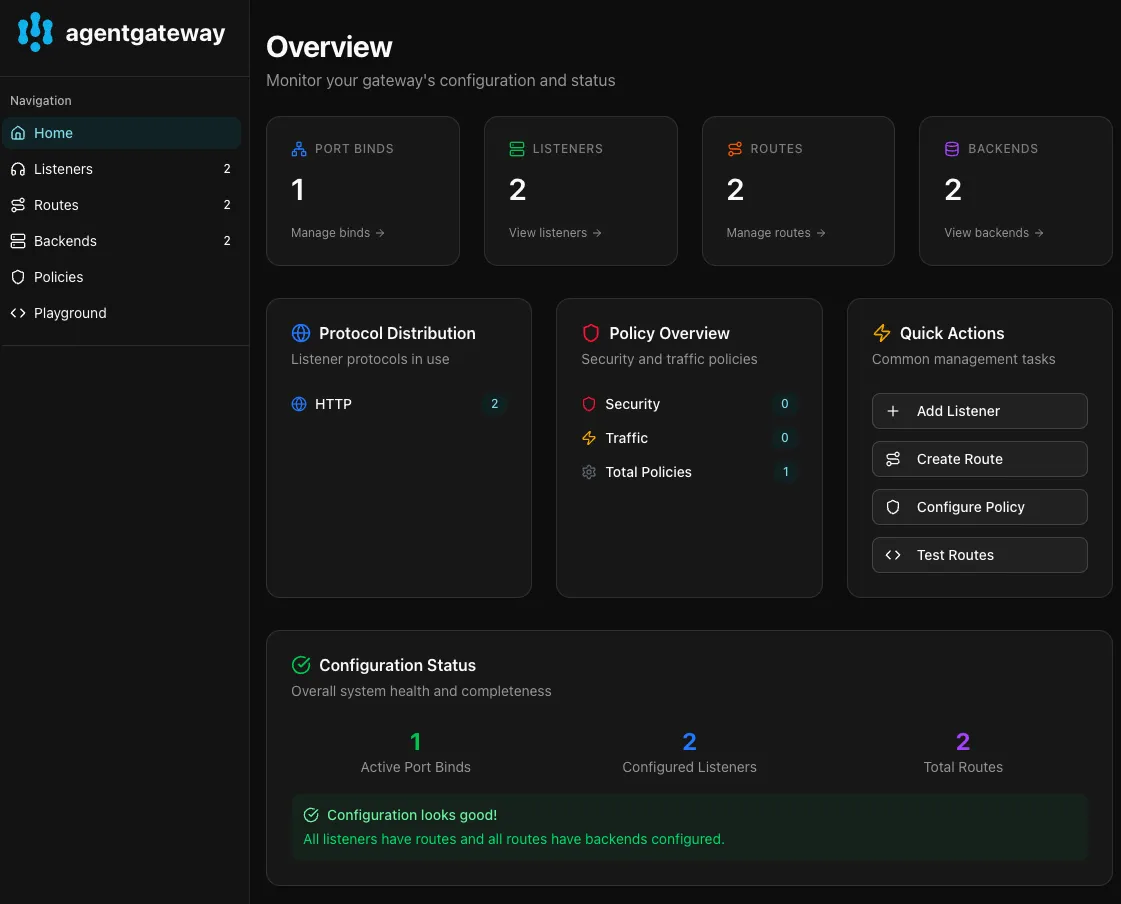1121x904 pixels.
Task: Click the PORT BINDS card title
Action: [354, 149]
